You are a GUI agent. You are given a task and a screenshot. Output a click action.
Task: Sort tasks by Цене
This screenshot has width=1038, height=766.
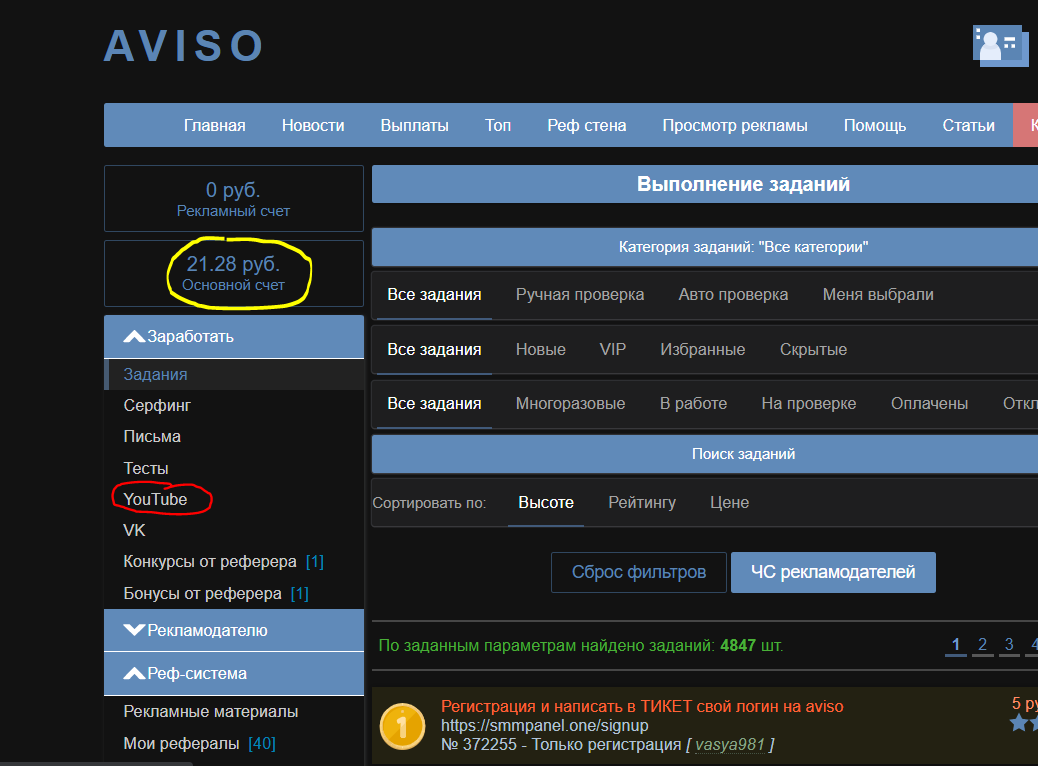coord(729,503)
